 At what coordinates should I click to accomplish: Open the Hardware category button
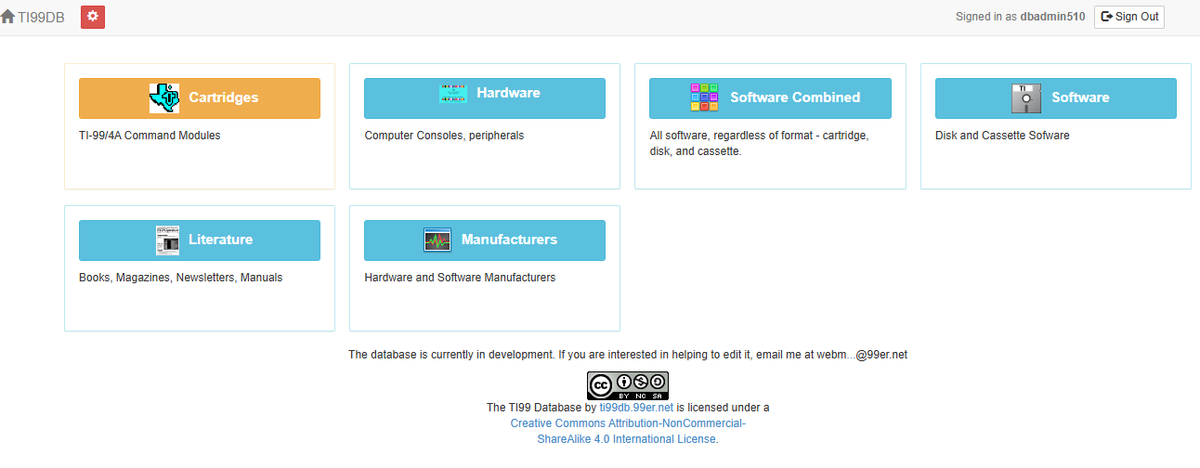click(485, 98)
